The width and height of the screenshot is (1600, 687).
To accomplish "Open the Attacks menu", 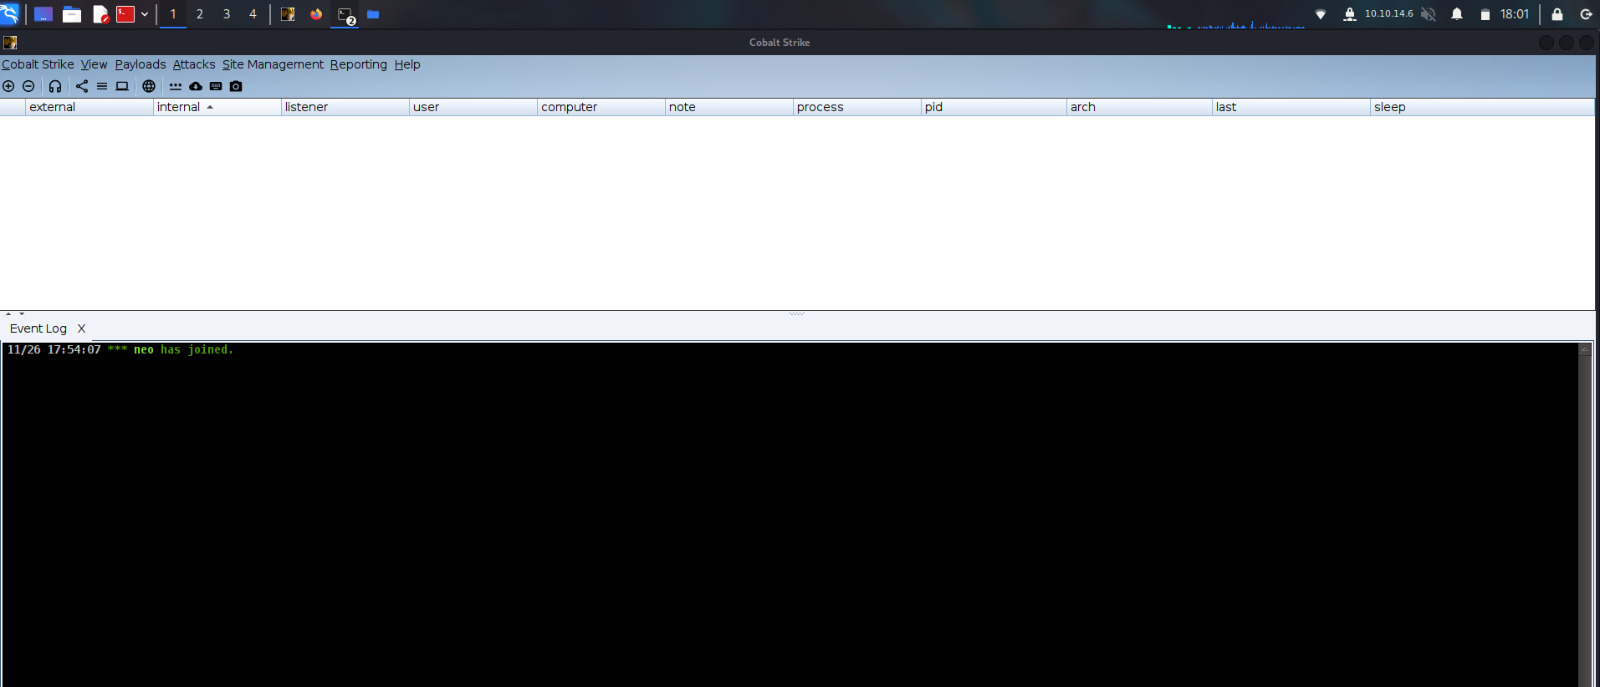I will tap(194, 64).
